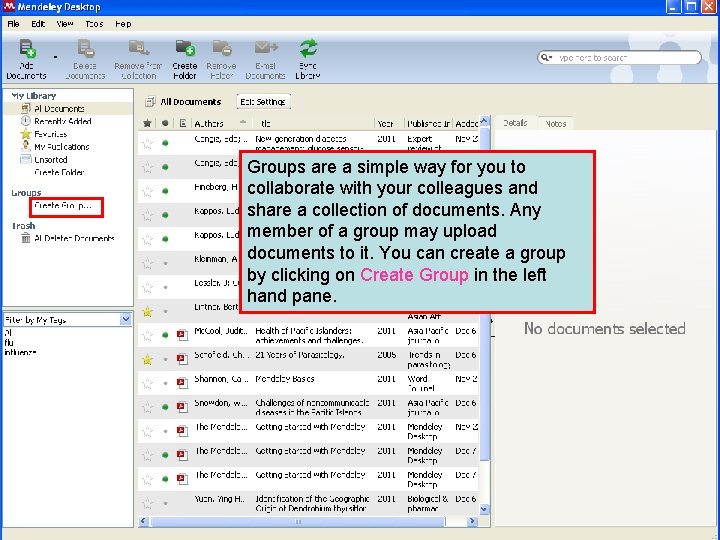Switch to the Notes tab
Screen dimensions: 720x540
click(556, 123)
